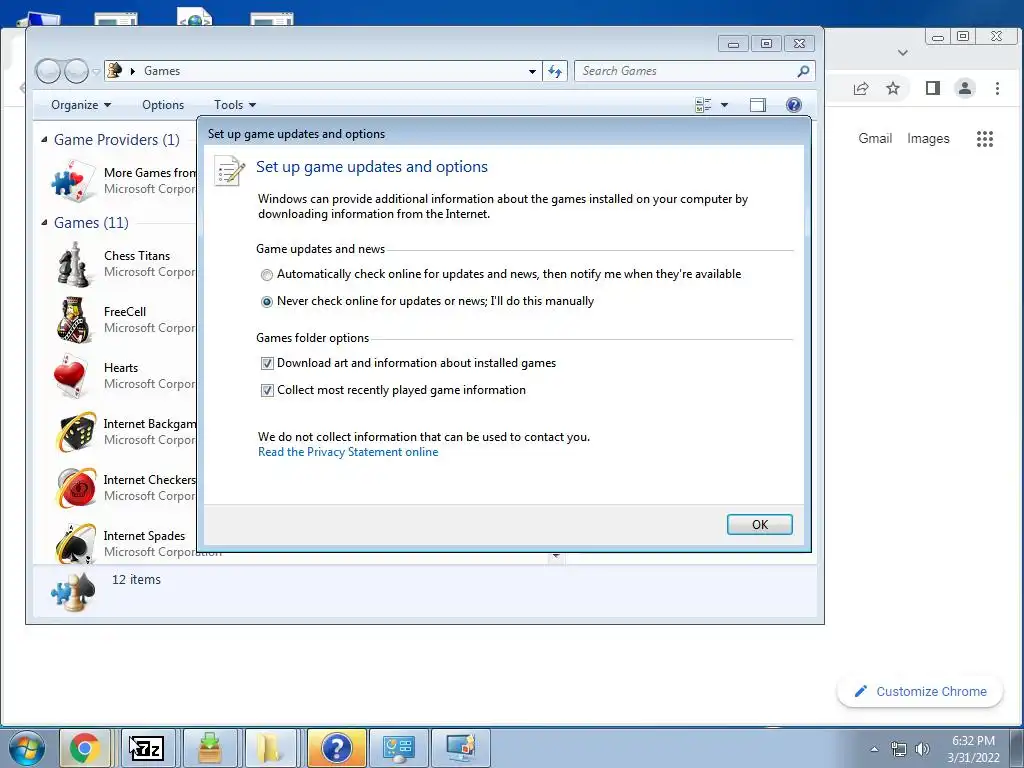Screen dimensions: 1024x768
Task: Bookmark this page with the star icon
Action: coord(893,88)
